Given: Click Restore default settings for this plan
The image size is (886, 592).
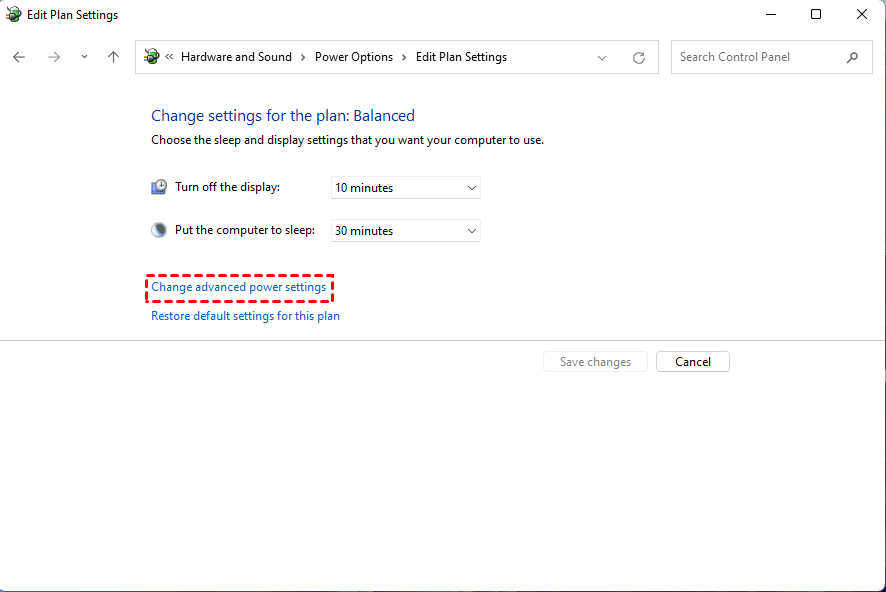Looking at the screenshot, I should 245,316.
